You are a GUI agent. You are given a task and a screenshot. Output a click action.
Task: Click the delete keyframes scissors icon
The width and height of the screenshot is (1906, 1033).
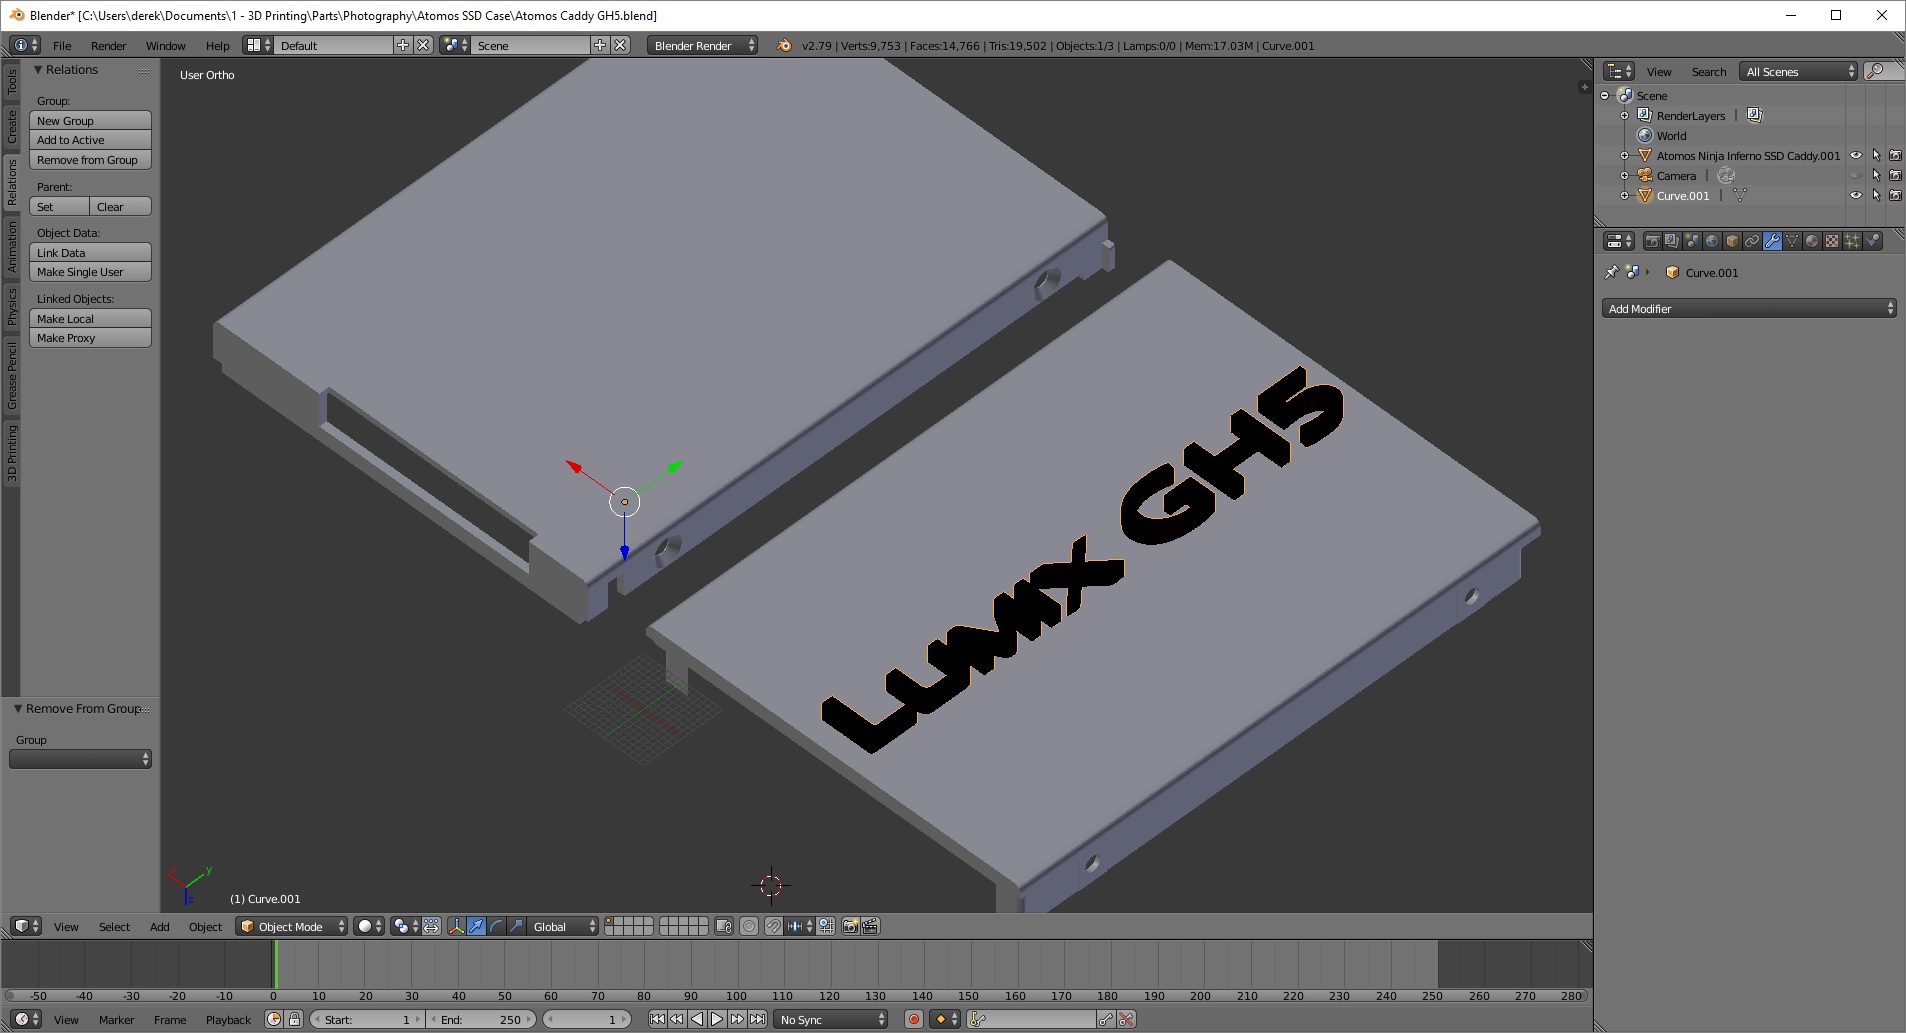point(1126,1019)
